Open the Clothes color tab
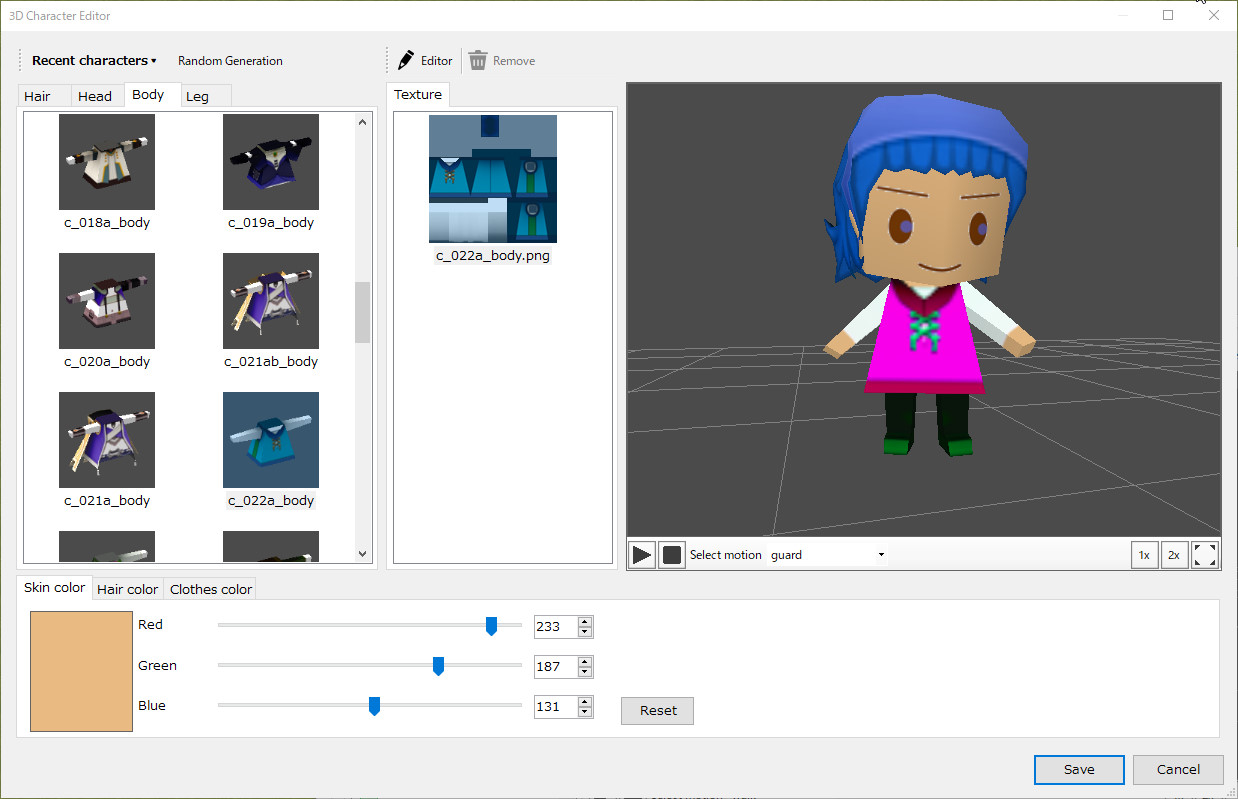This screenshot has height=799, width=1238. 209,588
